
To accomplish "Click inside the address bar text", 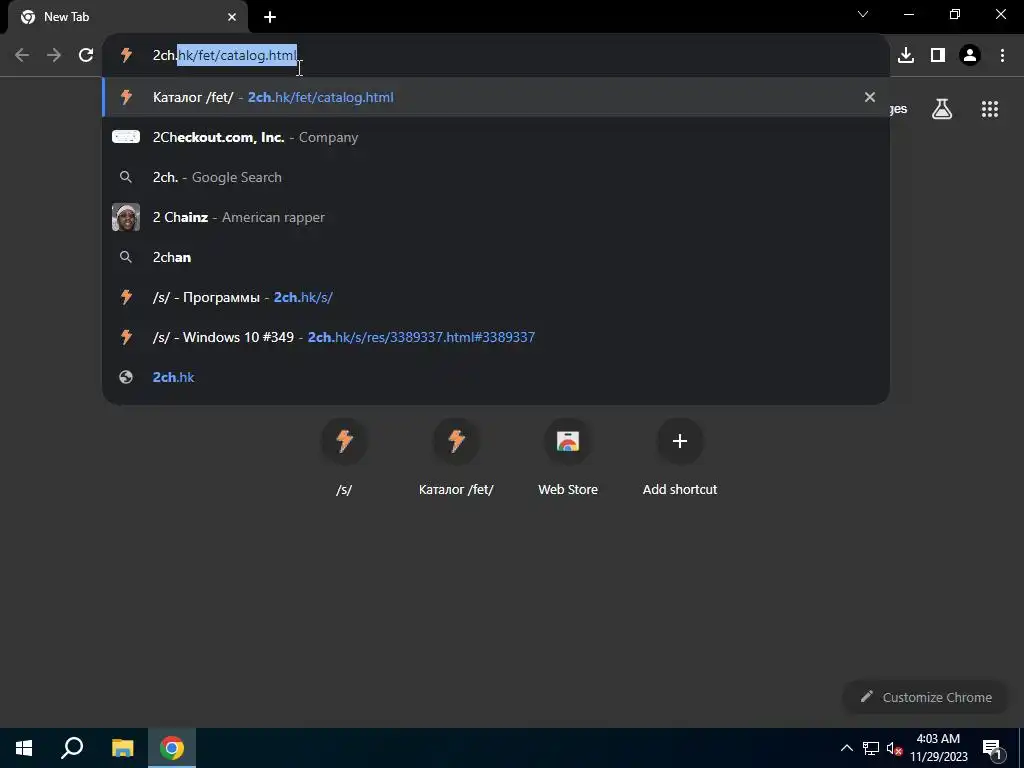I will 225,56.
